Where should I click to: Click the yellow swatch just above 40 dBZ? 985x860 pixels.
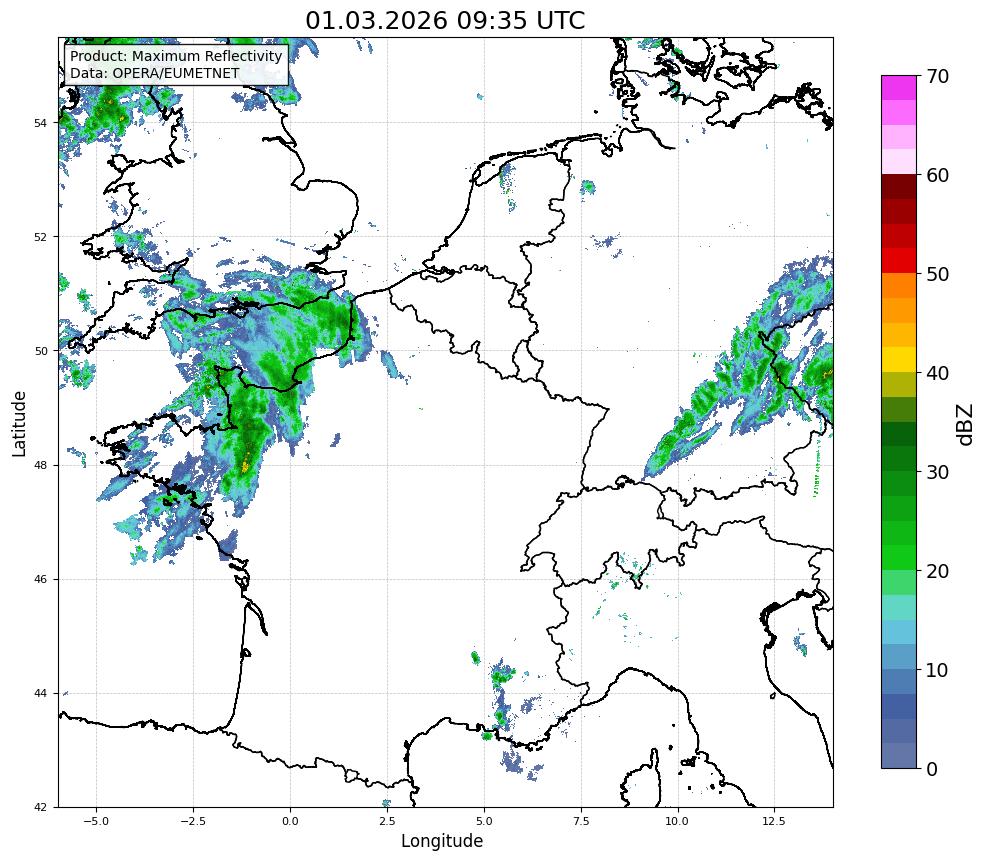[899, 360]
